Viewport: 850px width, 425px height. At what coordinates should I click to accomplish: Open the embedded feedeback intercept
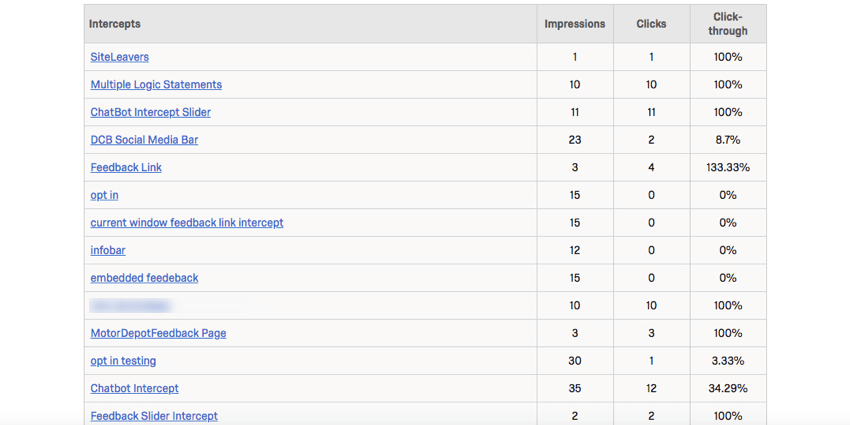(144, 278)
